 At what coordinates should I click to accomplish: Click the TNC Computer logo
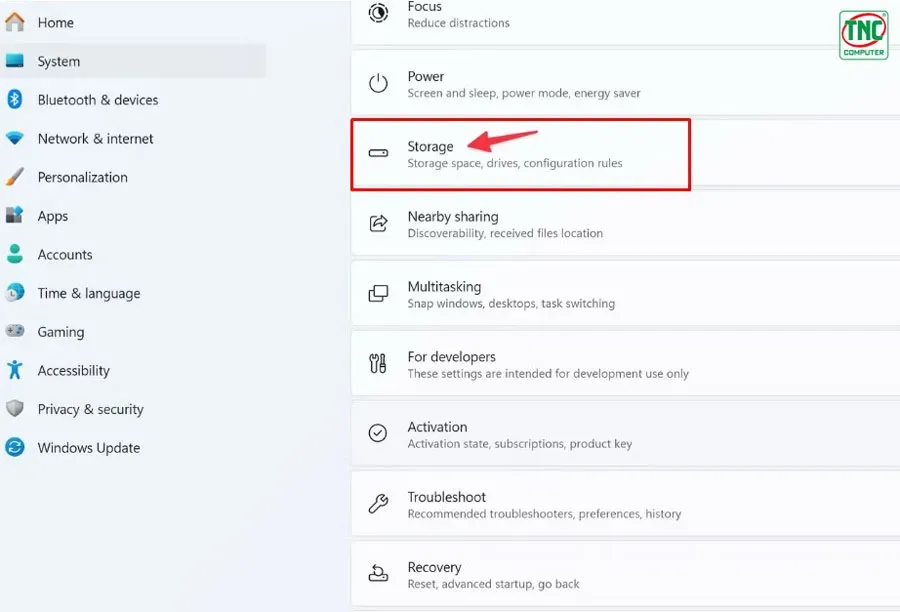click(x=862, y=33)
